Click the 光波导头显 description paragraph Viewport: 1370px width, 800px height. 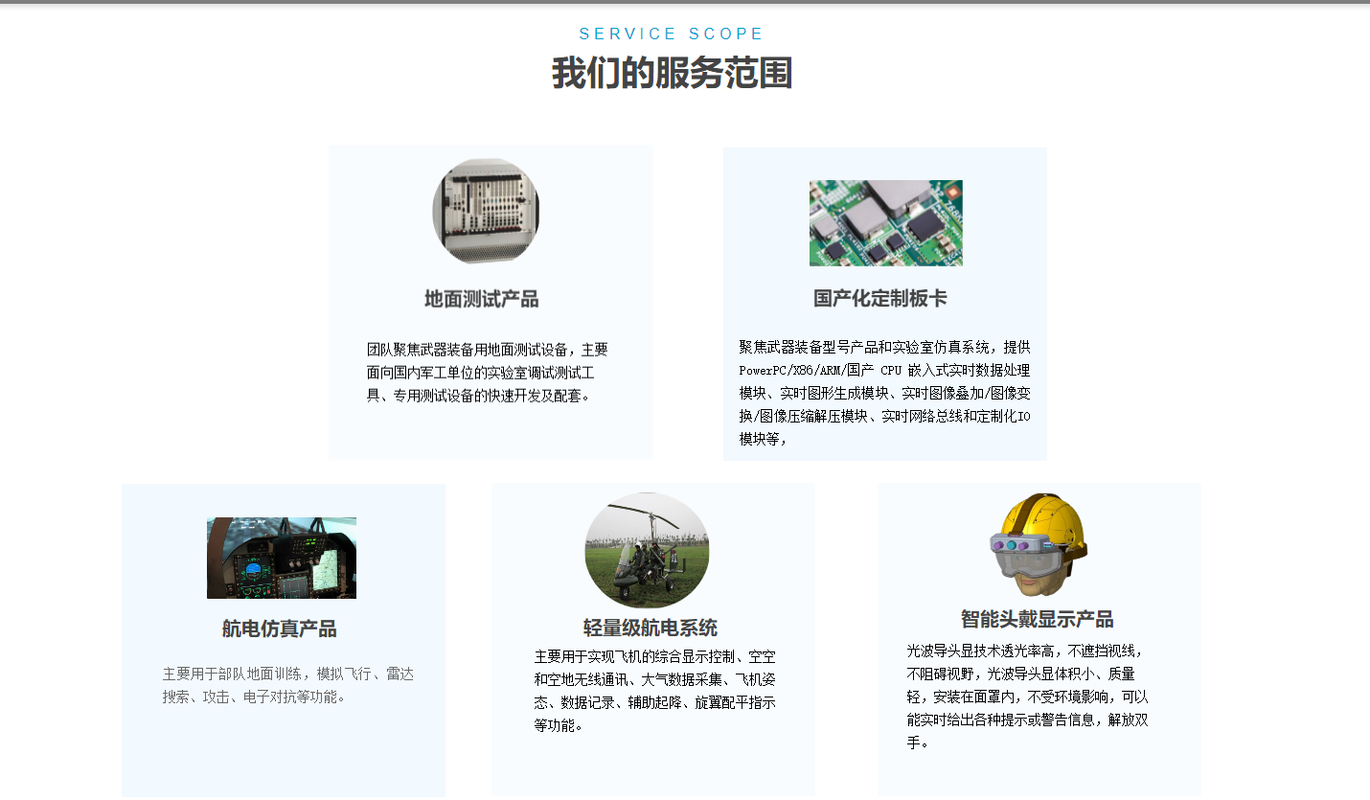coord(1027,696)
